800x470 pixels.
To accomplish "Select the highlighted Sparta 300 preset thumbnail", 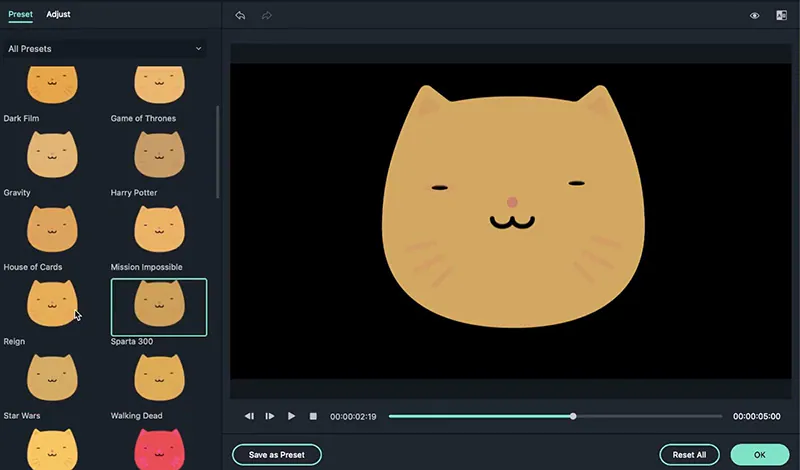I will pos(159,307).
